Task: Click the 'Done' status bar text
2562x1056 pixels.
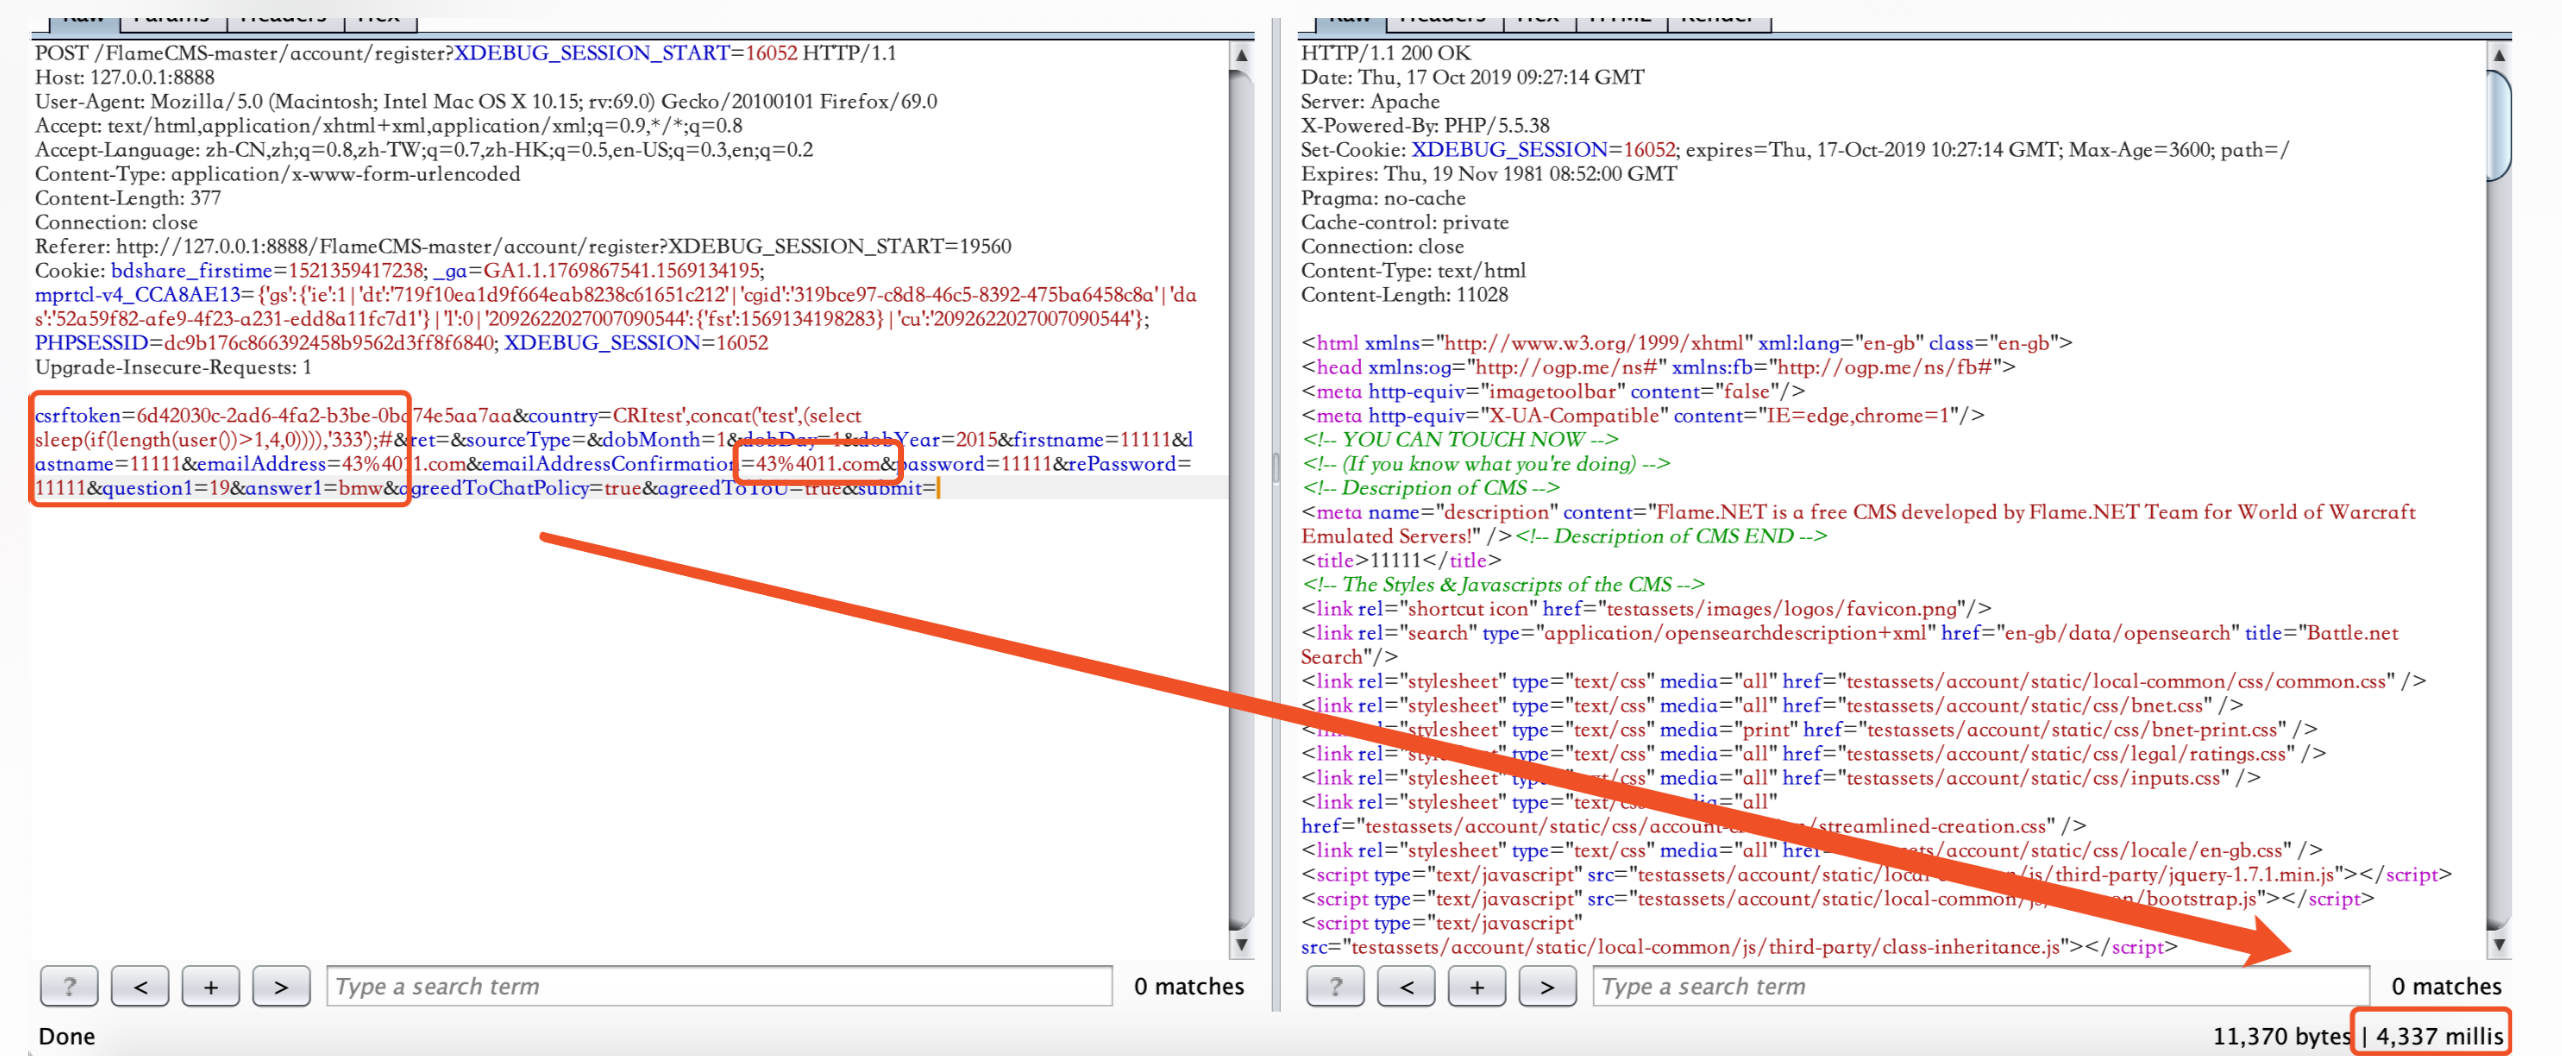Action: tap(67, 1036)
